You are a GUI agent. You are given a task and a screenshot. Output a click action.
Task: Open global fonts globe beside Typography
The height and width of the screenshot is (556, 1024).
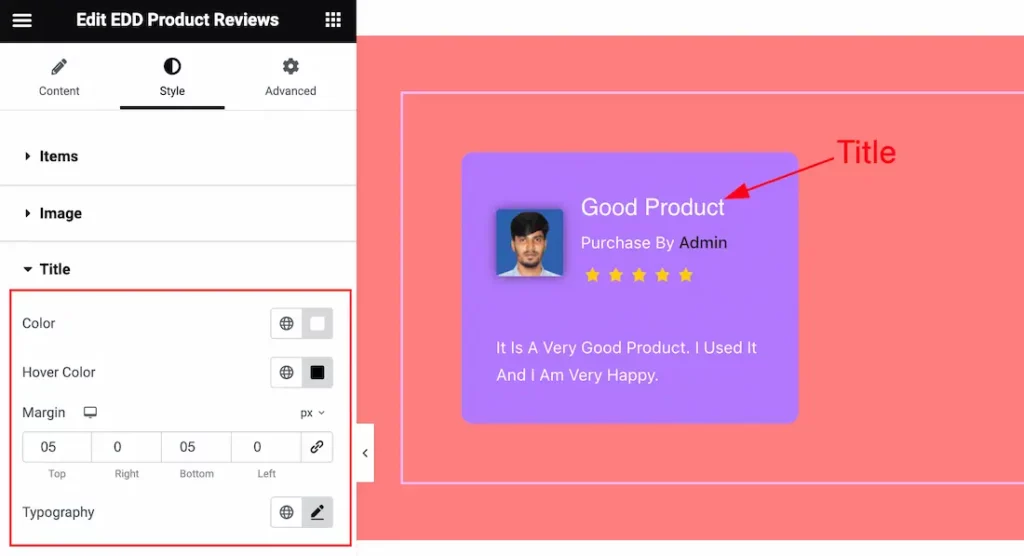pyautogui.click(x=287, y=512)
